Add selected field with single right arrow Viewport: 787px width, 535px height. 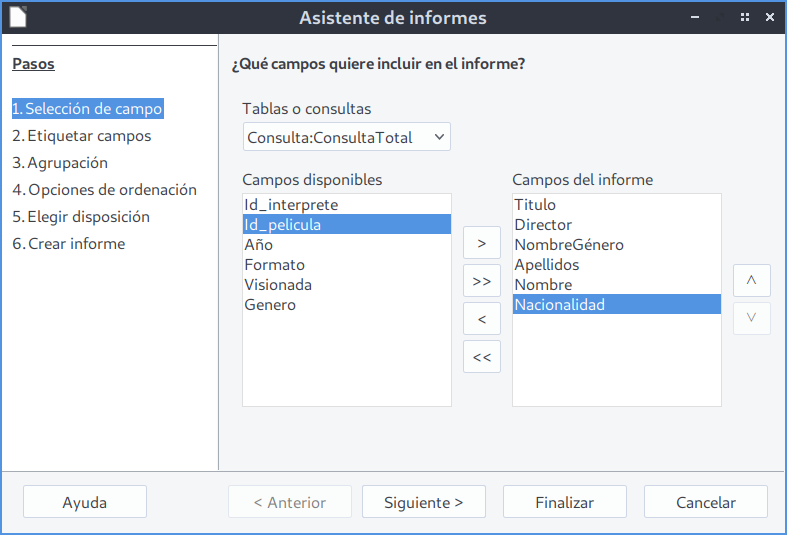click(x=481, y=244)
